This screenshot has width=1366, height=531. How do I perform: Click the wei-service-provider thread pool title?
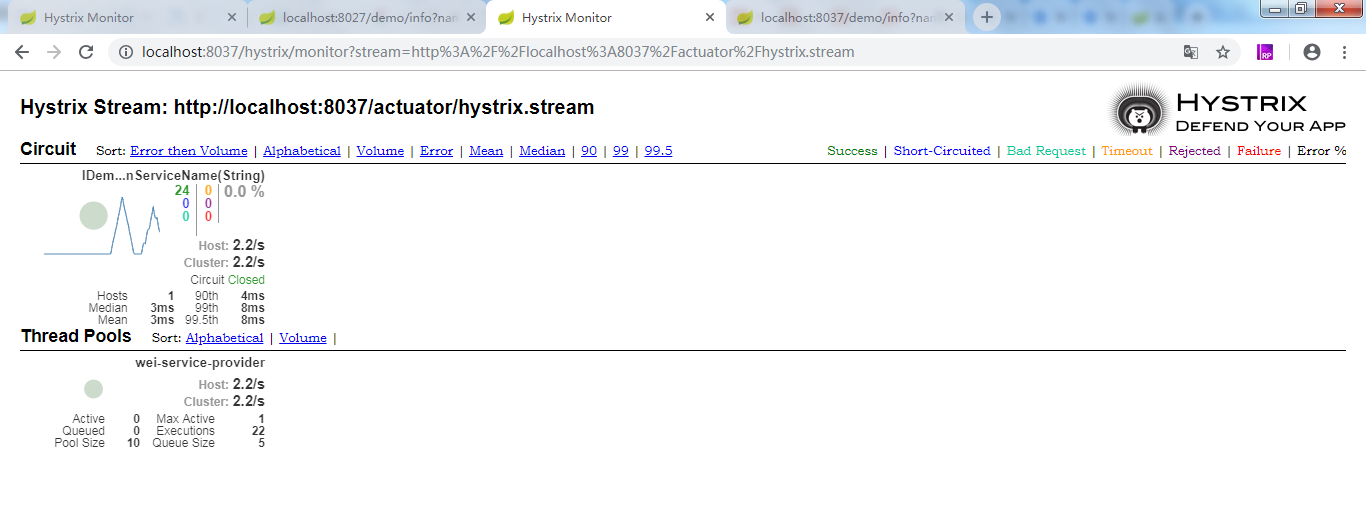[x=200, y=363]
